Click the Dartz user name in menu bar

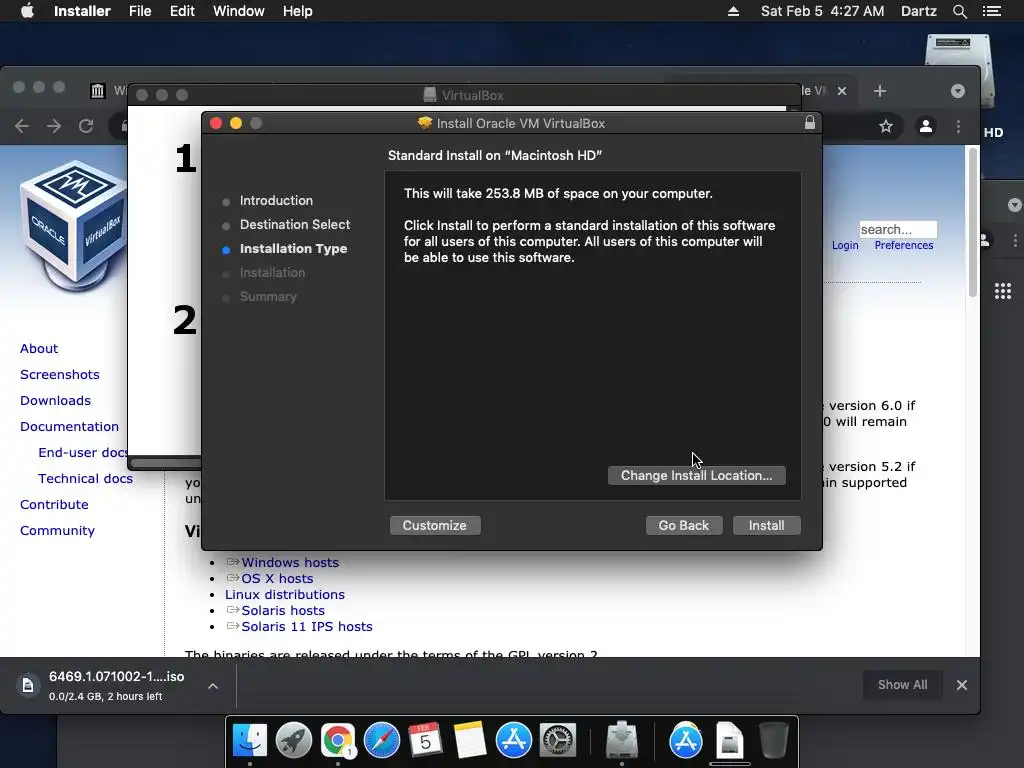tap(918, 11)
